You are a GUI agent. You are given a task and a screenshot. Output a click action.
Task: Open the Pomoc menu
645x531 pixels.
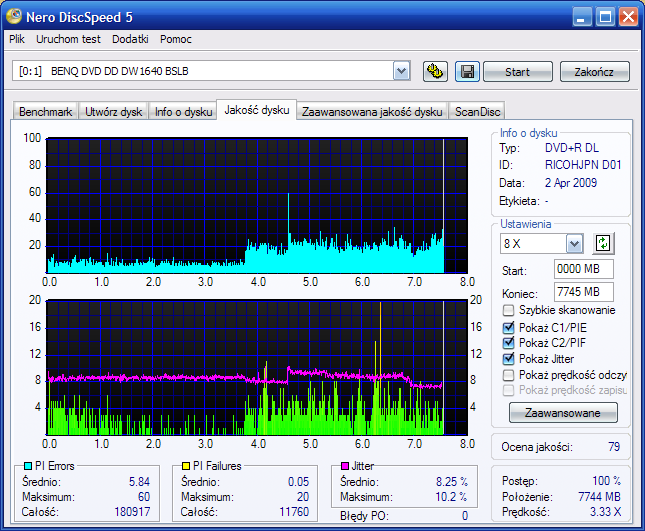pos(176,39)
